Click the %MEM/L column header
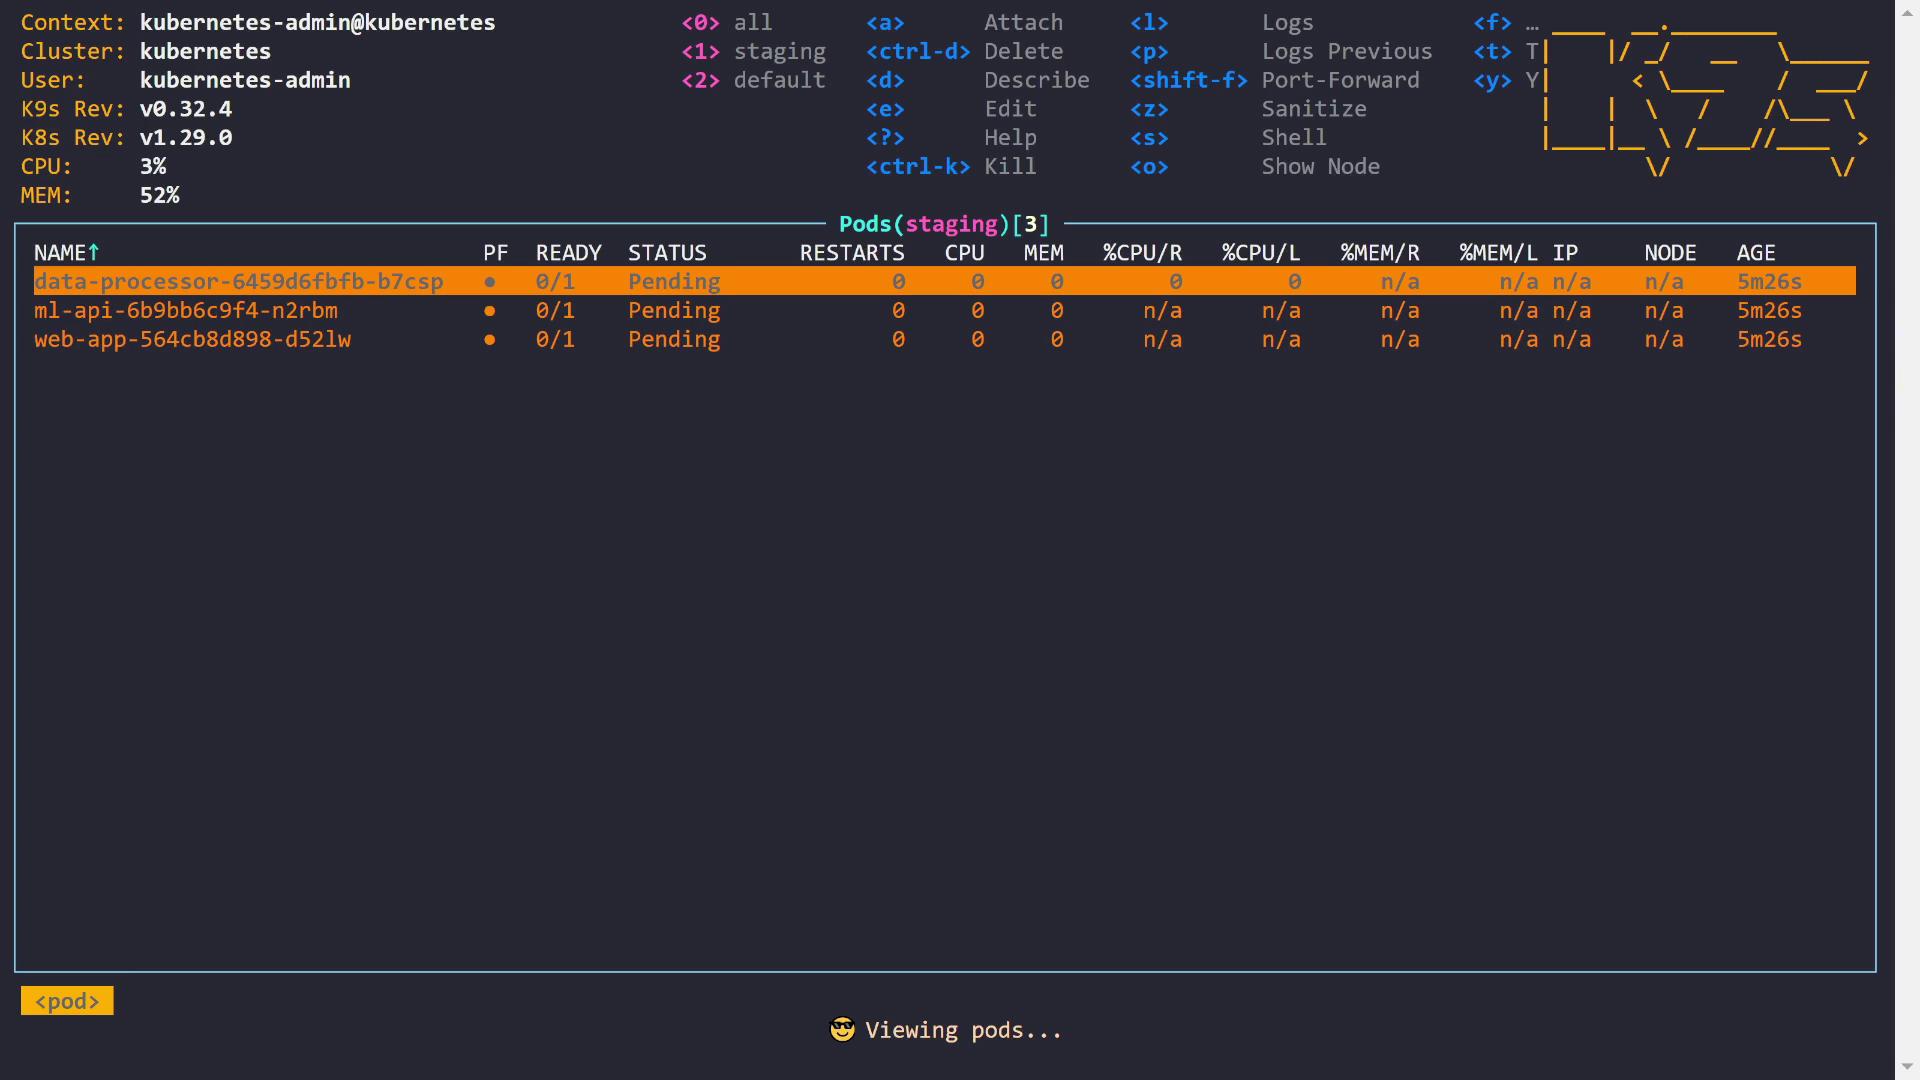Screen dimensions: 1920x1080 [x=1498, y=253]
